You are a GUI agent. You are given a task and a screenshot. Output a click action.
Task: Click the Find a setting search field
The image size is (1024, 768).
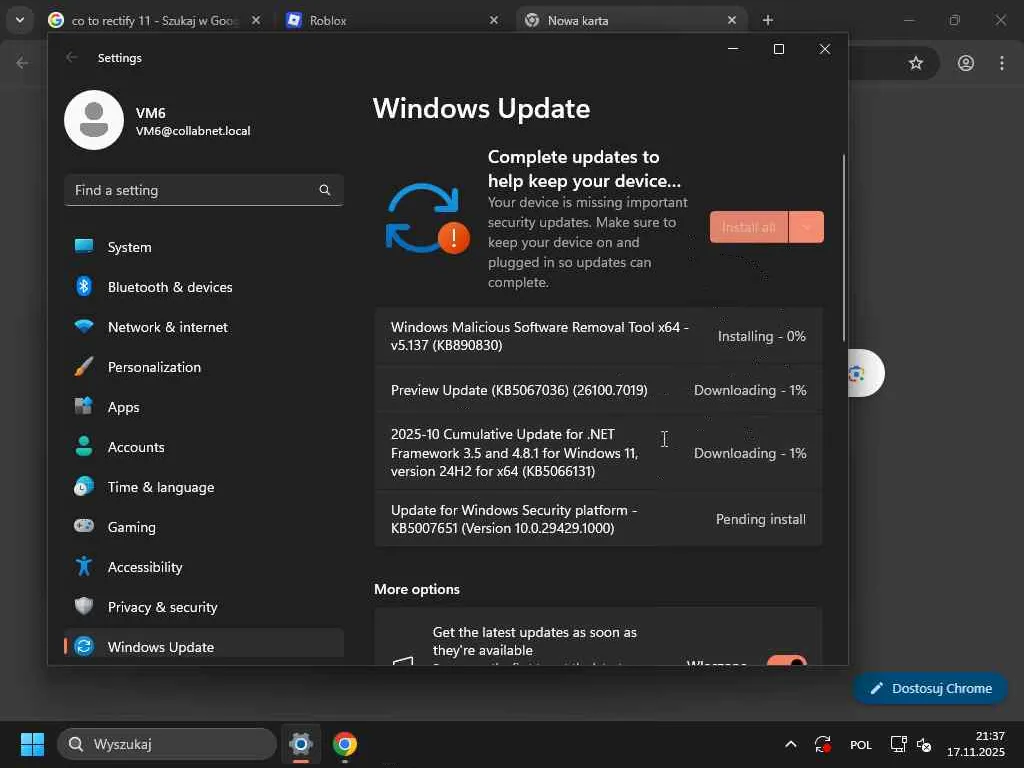click(204, 190)
